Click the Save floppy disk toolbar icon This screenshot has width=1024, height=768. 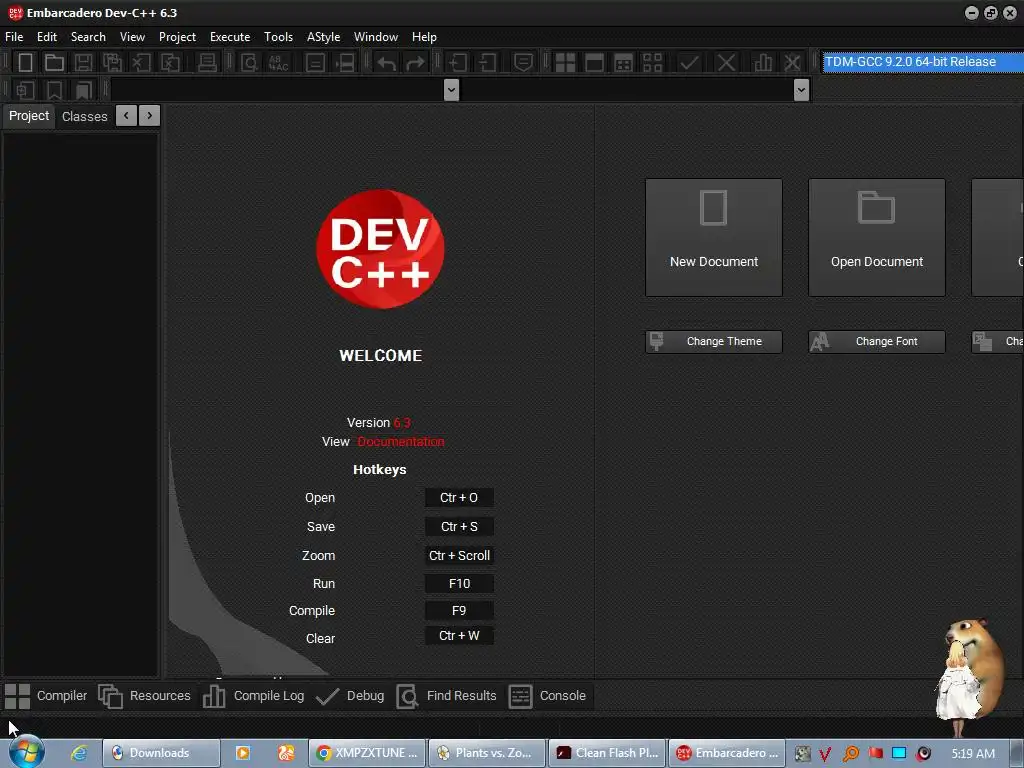[x=83, y=63]
